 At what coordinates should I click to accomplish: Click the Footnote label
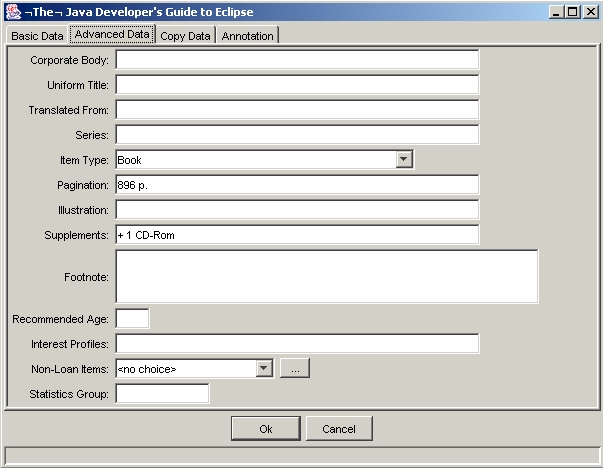point(86,277)
